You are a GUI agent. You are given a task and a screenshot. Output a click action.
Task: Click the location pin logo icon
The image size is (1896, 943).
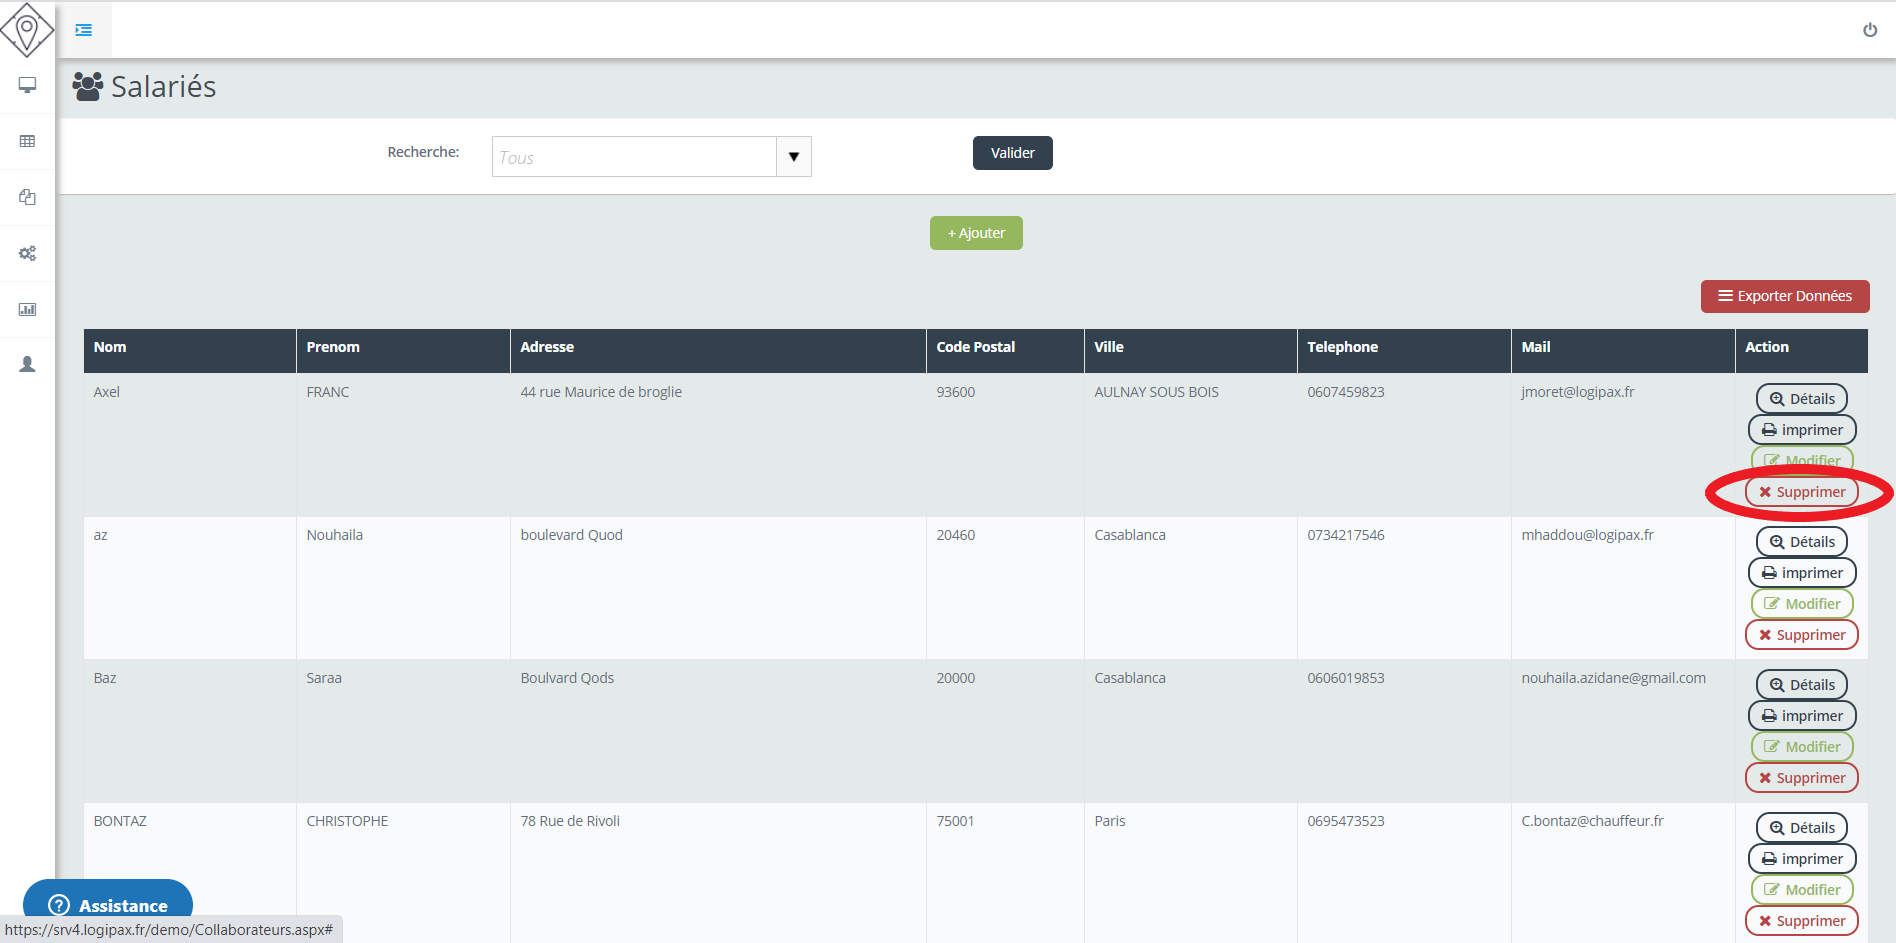[x=27, y=30]
